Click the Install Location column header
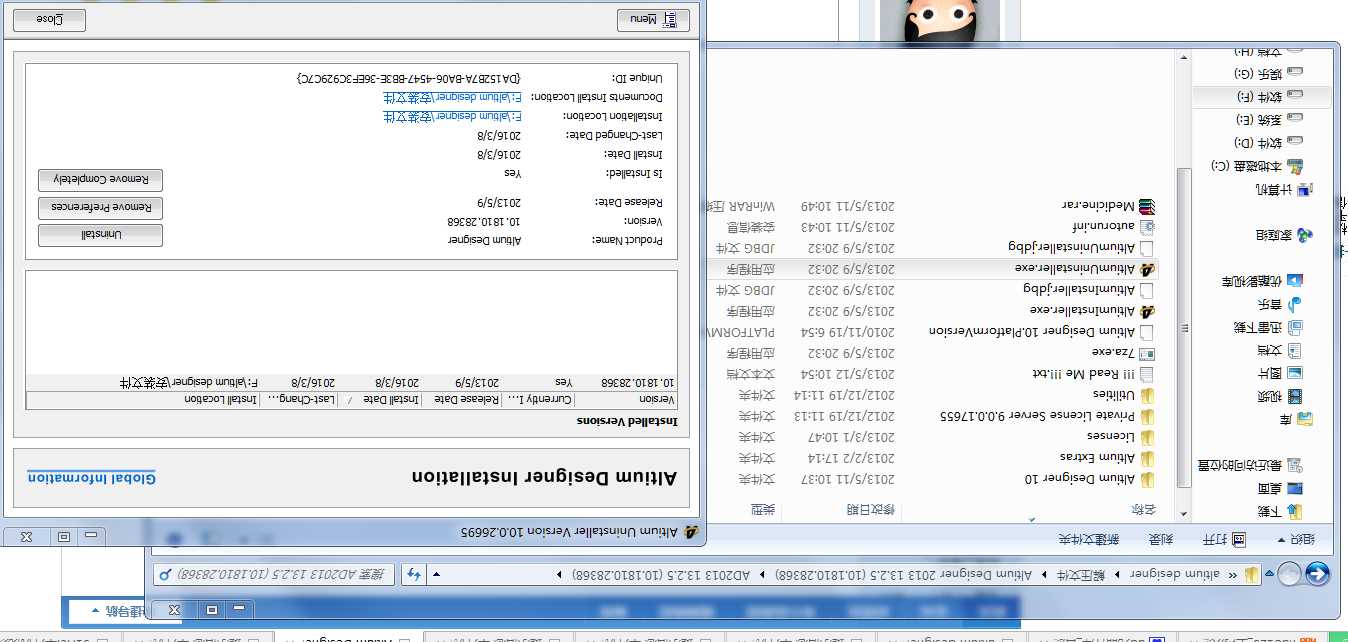1348x642 pixels. click(x=220, y=400)
